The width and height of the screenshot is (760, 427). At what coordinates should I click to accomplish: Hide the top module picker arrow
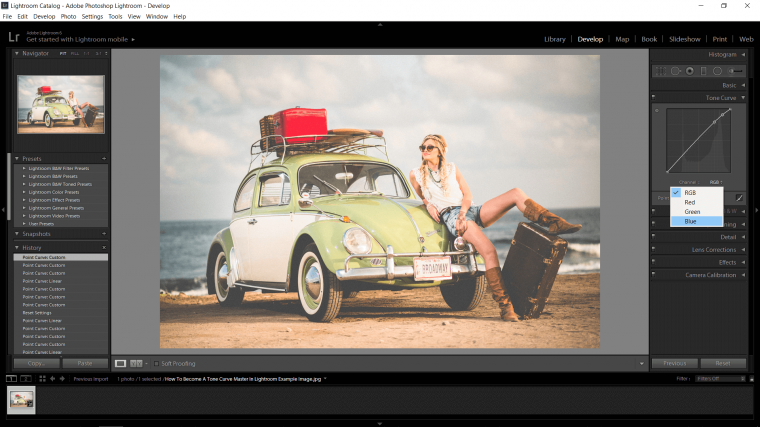pyautogui.click(x=380, y=24)
